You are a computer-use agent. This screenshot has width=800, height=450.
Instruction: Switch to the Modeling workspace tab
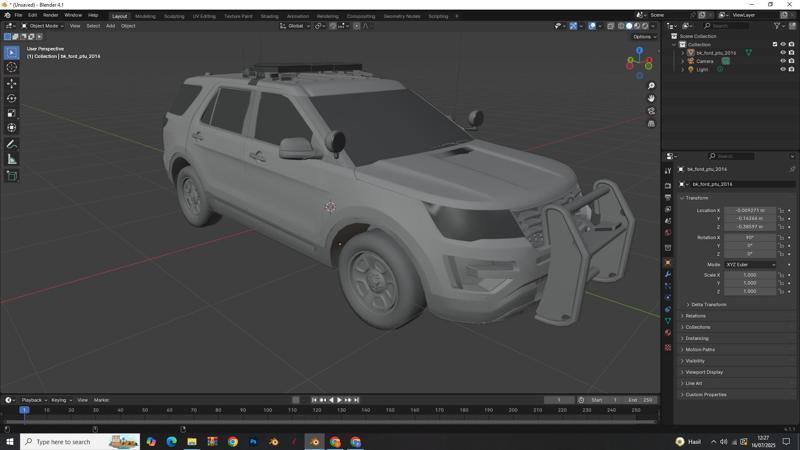(145, 16)
